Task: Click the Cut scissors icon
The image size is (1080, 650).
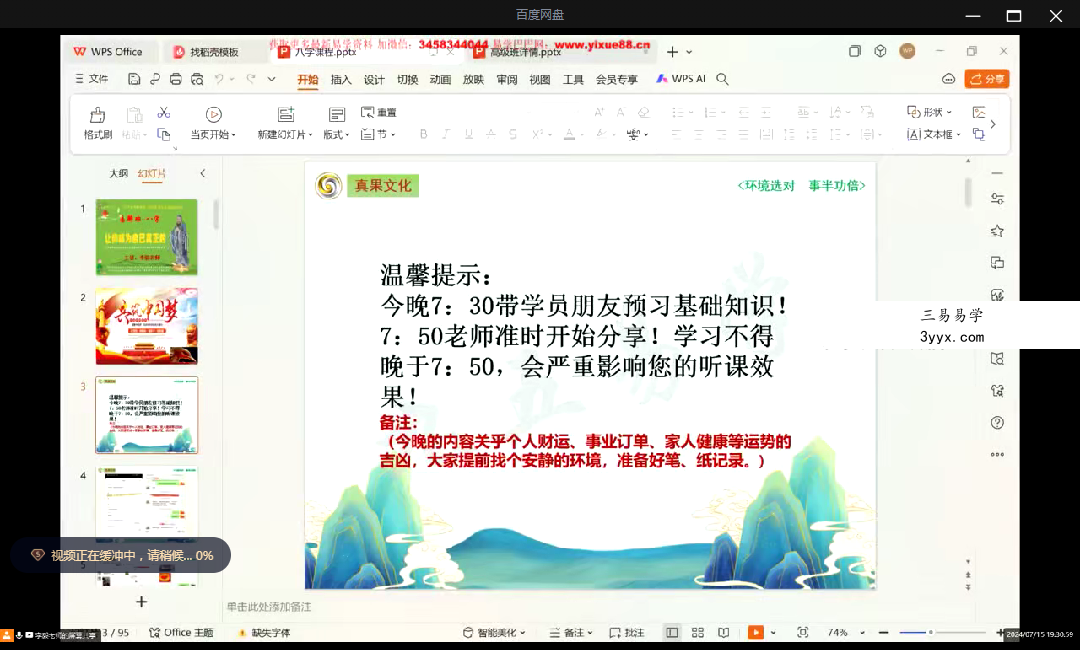Action: click(x=163, y=112)
